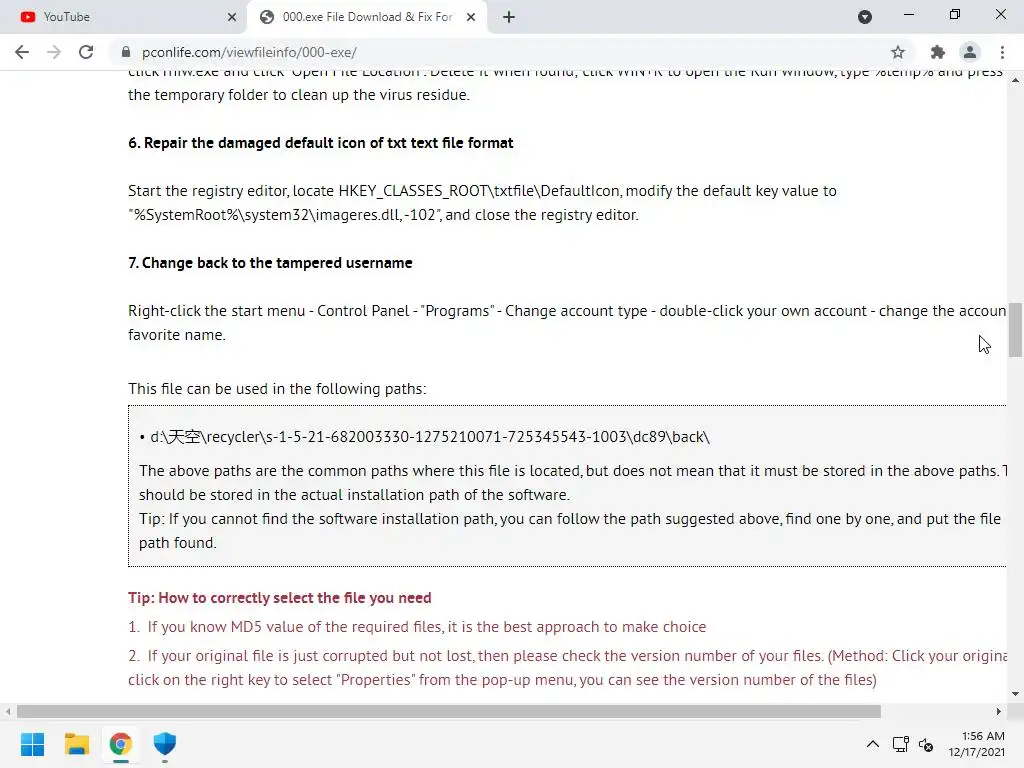This screenshot has width=1024, height=768.
Task: Open File Explorer from taskbar
Action: [x=76, y=744]
